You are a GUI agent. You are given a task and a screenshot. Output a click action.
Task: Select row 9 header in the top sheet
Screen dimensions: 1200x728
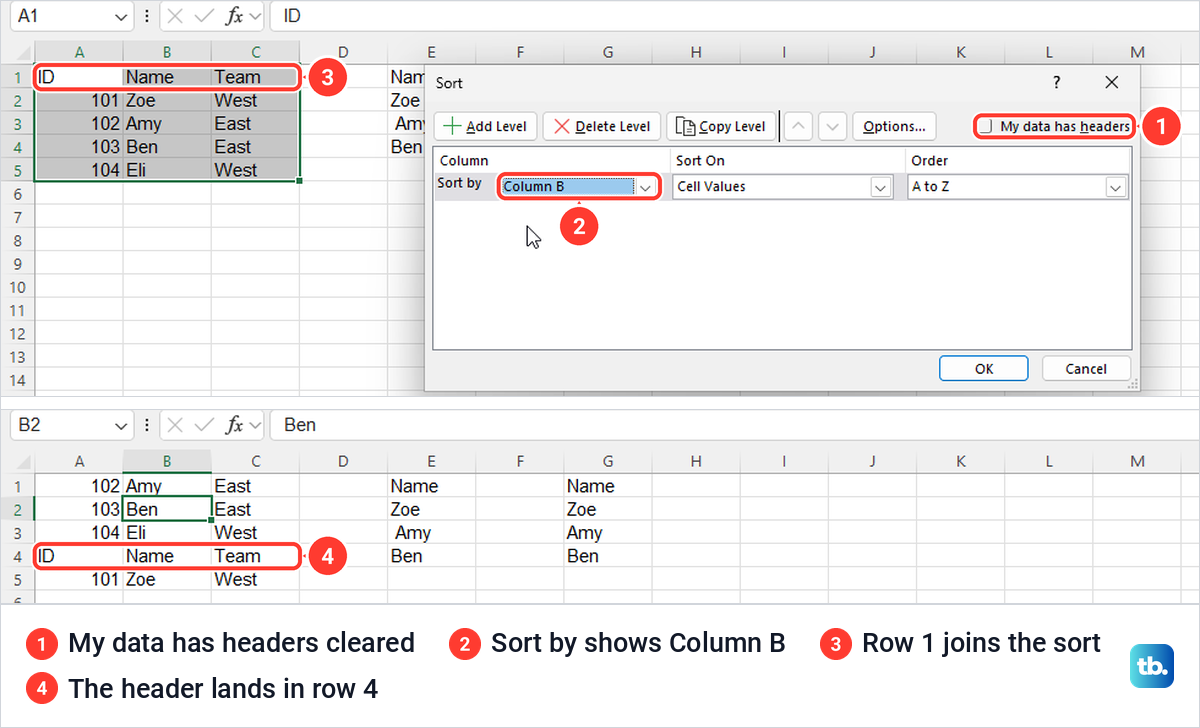[17, 263]
